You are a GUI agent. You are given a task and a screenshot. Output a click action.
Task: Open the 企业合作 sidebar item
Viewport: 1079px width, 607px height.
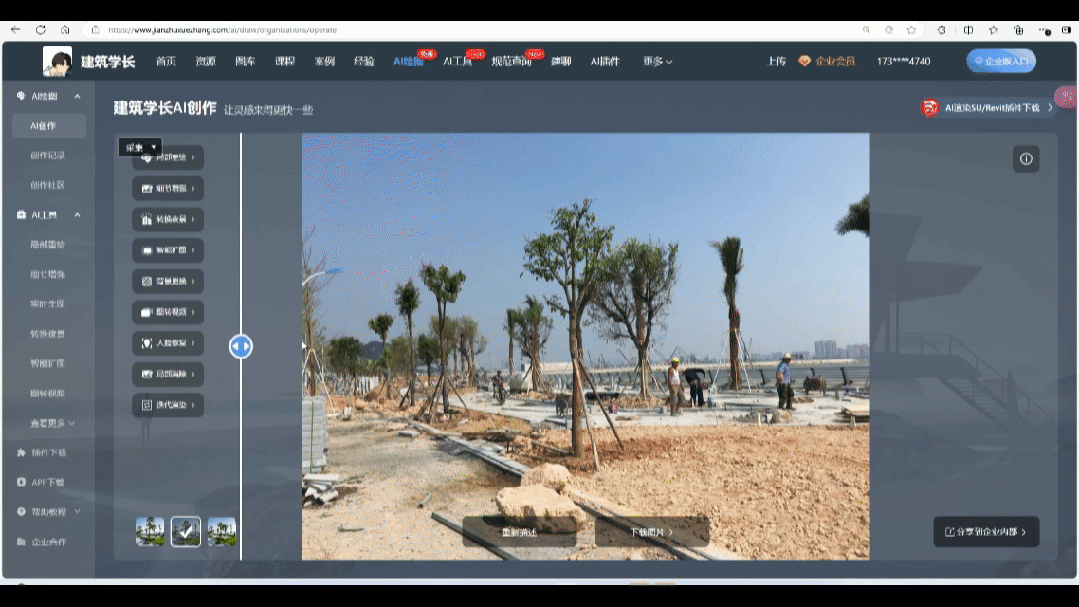click(x=42, y=542)
